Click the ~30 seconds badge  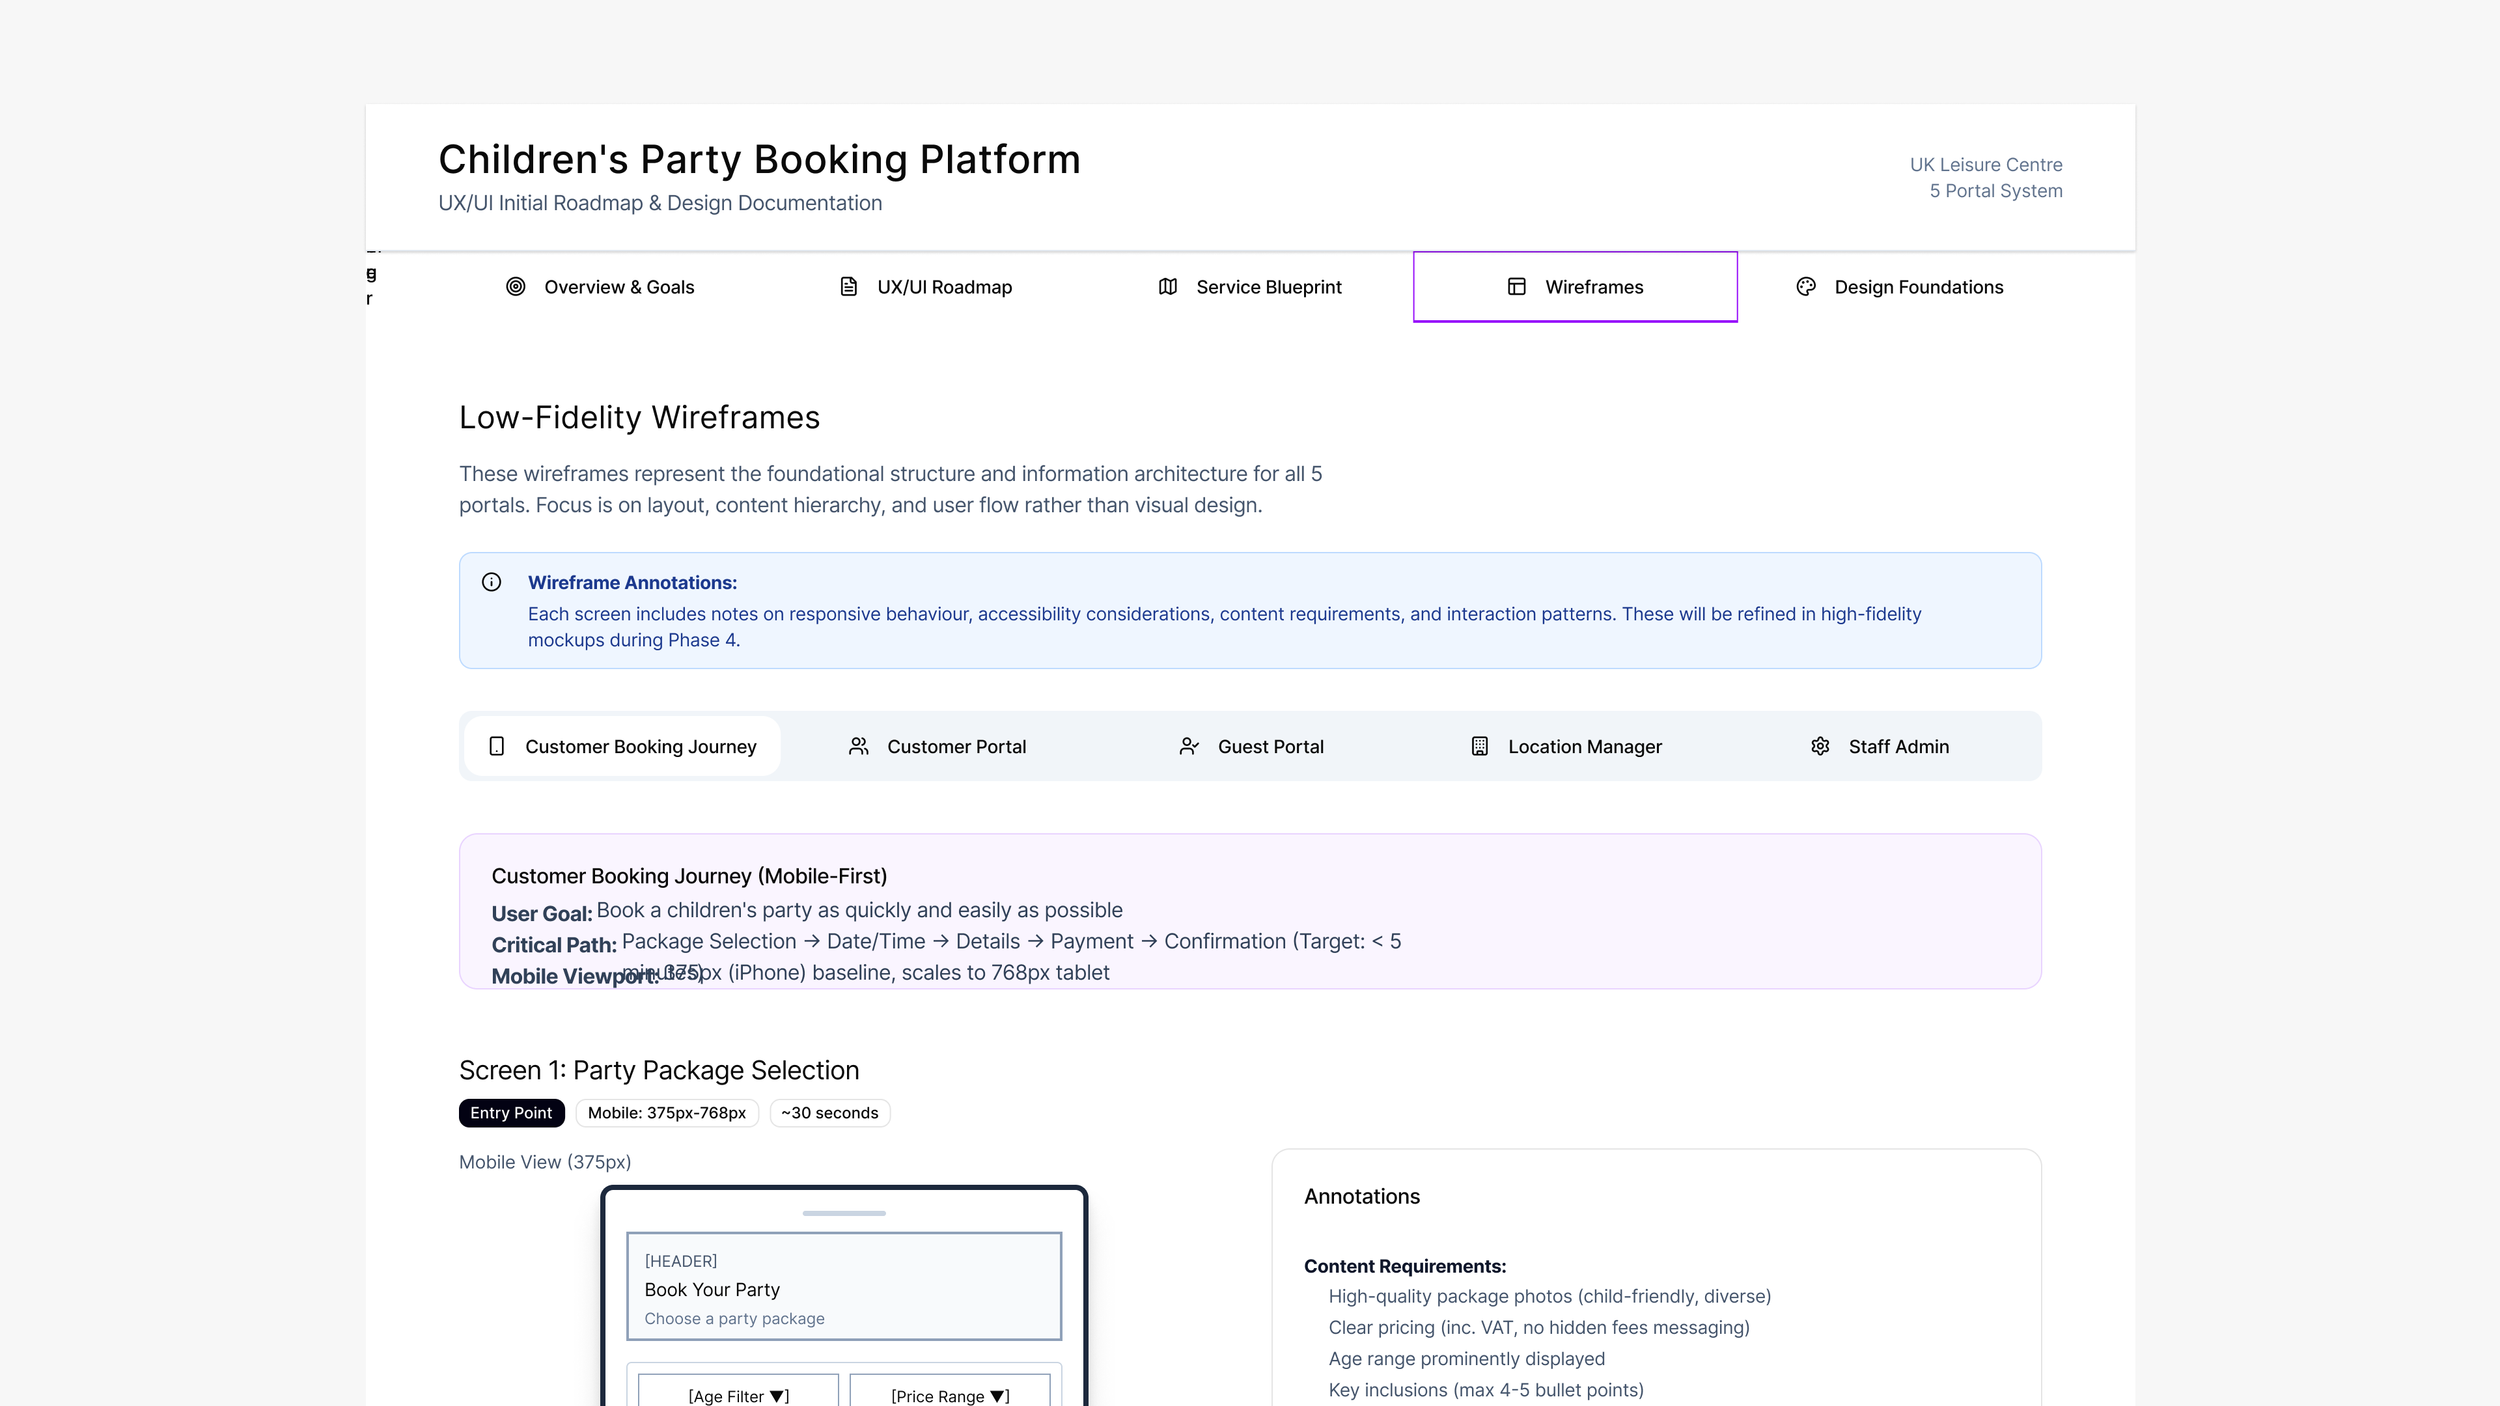pos(830,1113)
